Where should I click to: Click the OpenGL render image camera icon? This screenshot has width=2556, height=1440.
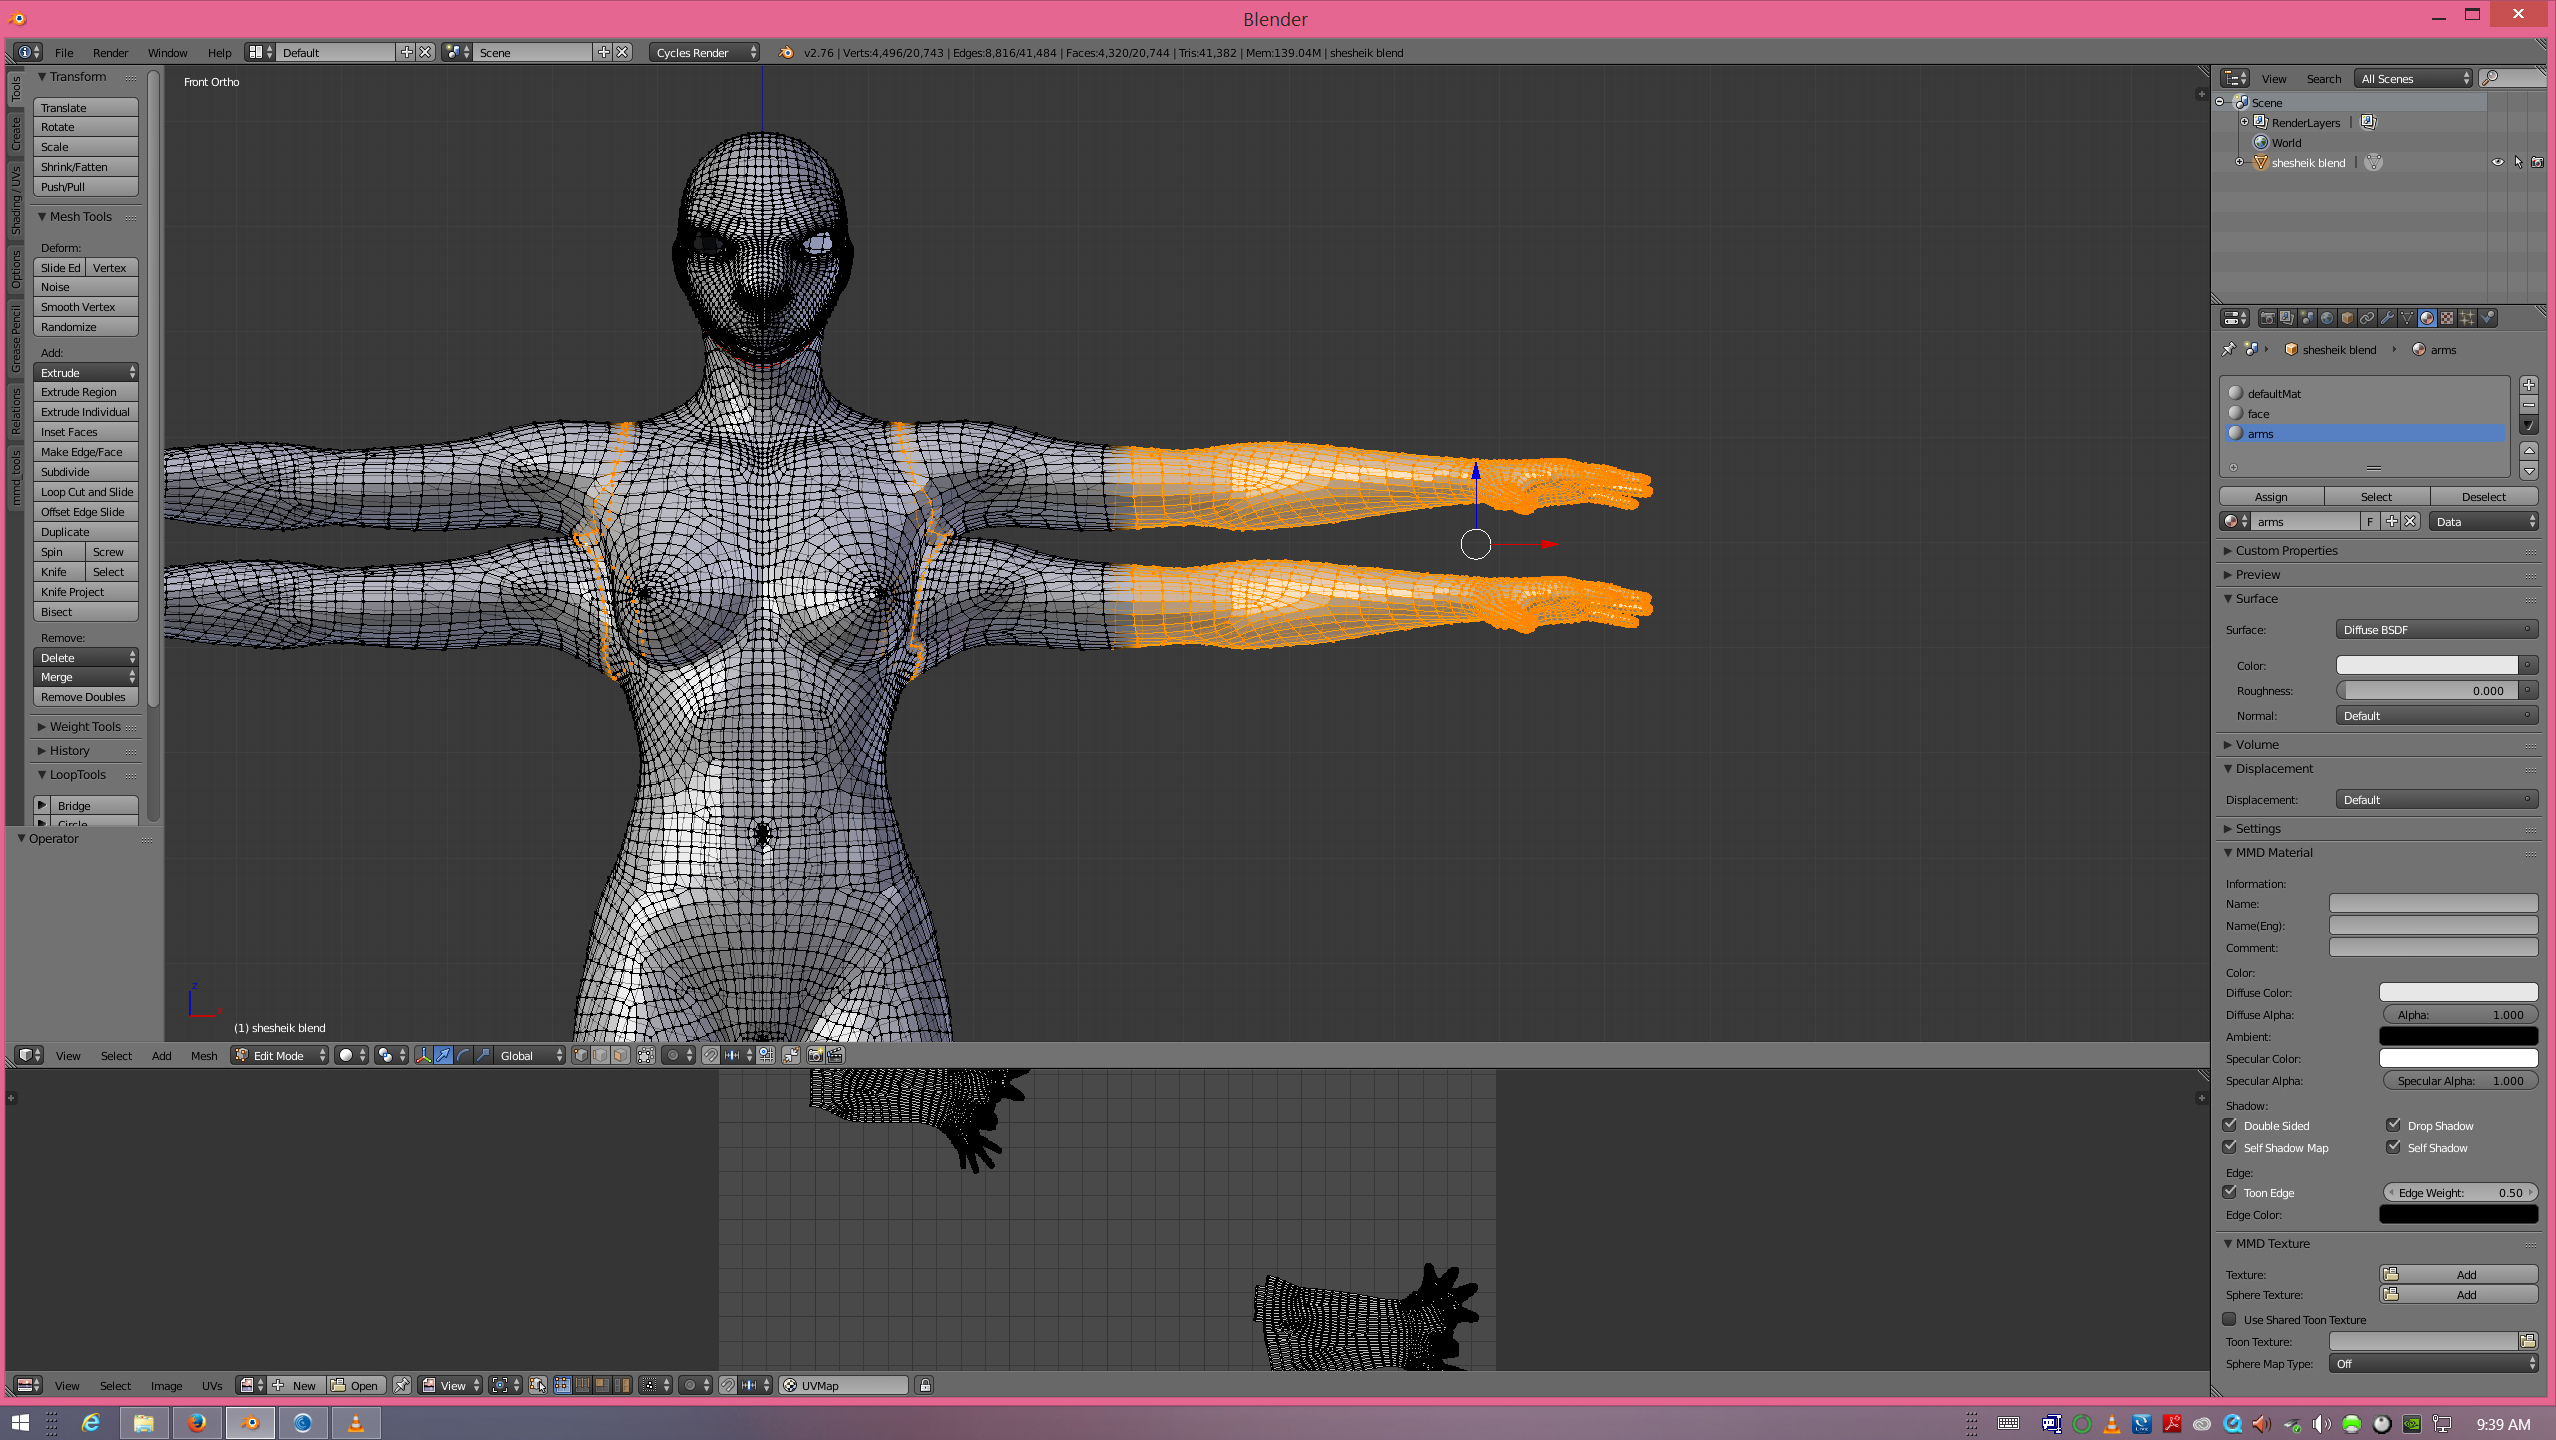(815, 1055)
